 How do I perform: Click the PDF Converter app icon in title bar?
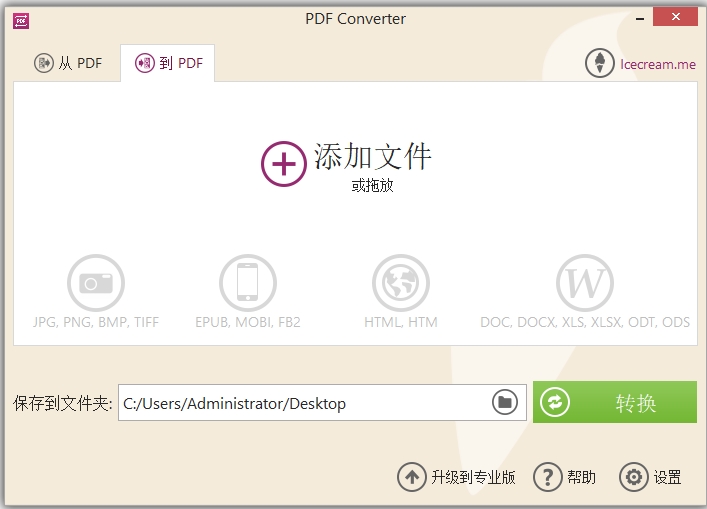click(x=20, y=19)
